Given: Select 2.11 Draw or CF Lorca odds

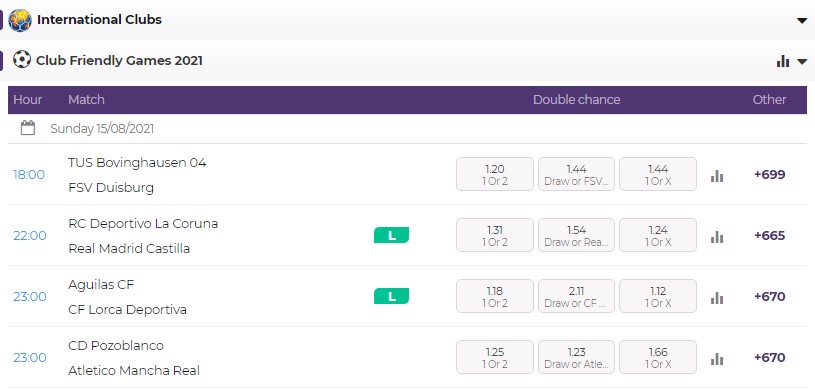Looking at the screenshot, I should (x=576, y=296).
